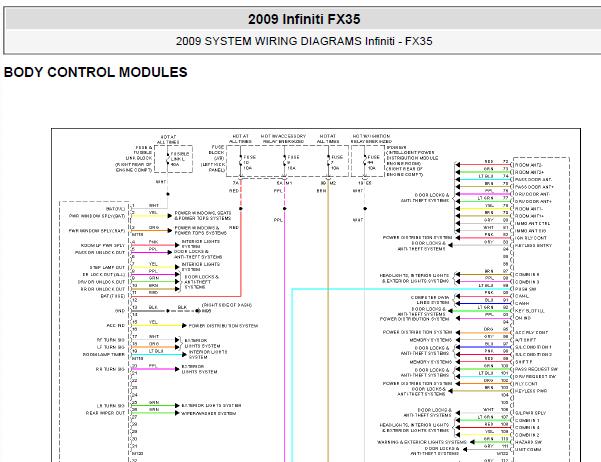Click the 'HOT IN ACCESSORY' relay header text
The width and height of the screenshot is (601, 462).
pos(283,136)
